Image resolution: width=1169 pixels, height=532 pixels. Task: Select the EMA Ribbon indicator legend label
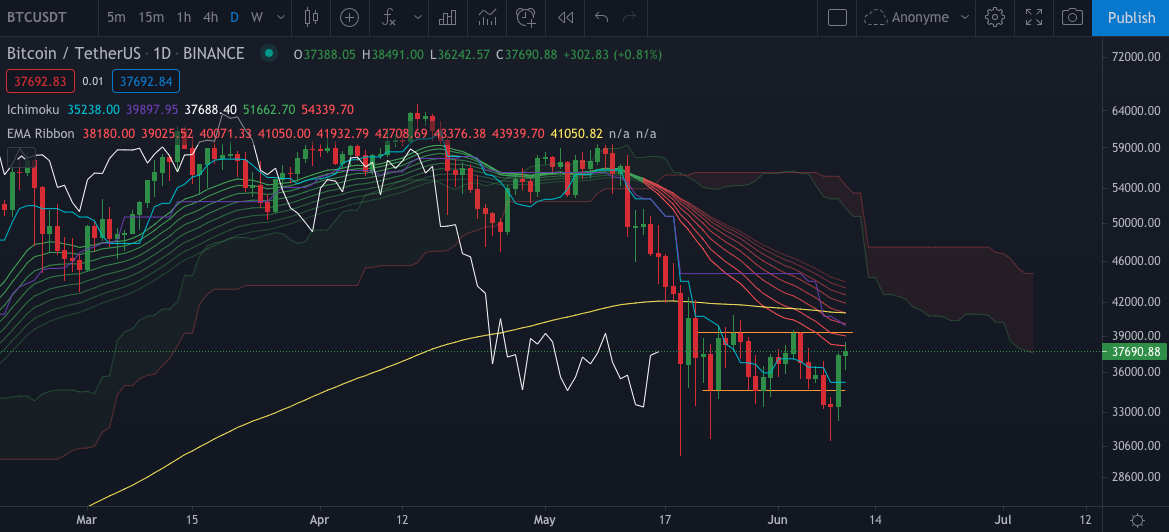[x=41, y=133]
